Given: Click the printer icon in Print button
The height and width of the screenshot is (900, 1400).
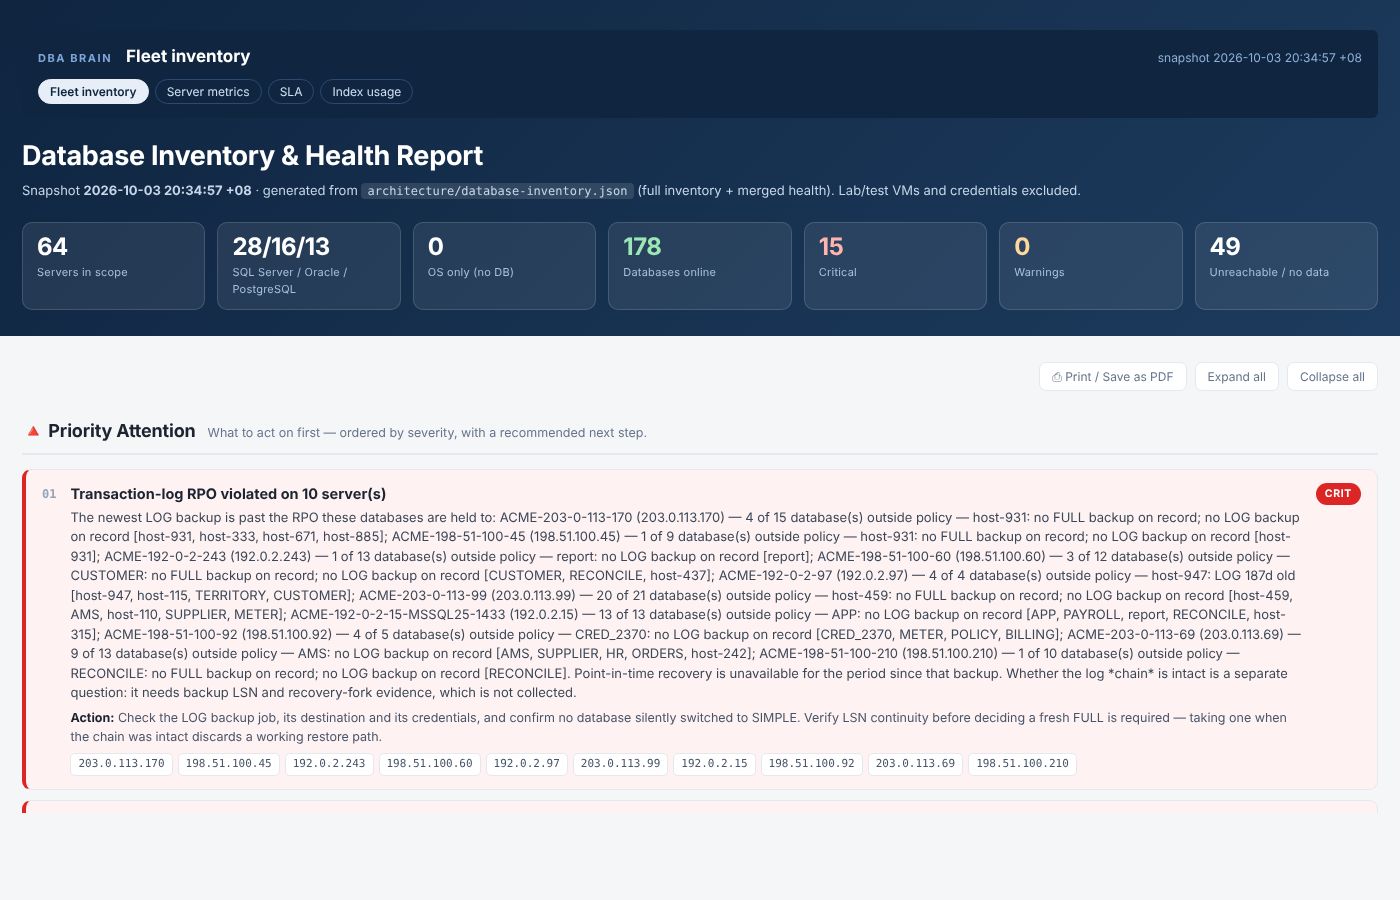Looking at the screenshot, I should click(1057, 377).
